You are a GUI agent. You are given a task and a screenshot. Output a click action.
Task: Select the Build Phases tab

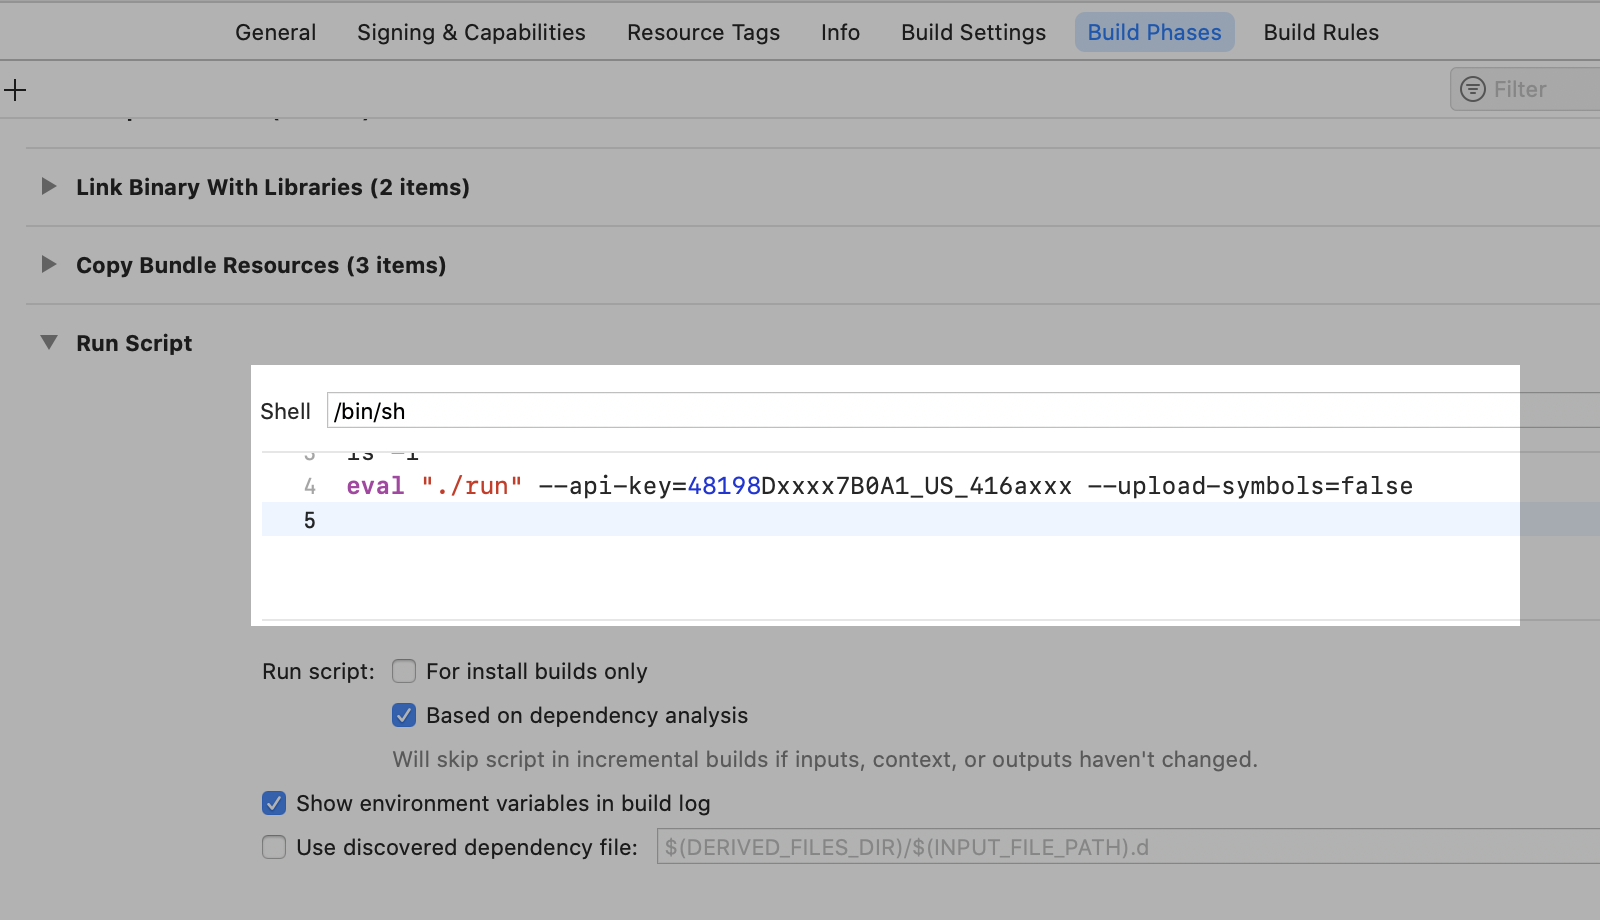pyautogui.click(x=1154, y=32)
